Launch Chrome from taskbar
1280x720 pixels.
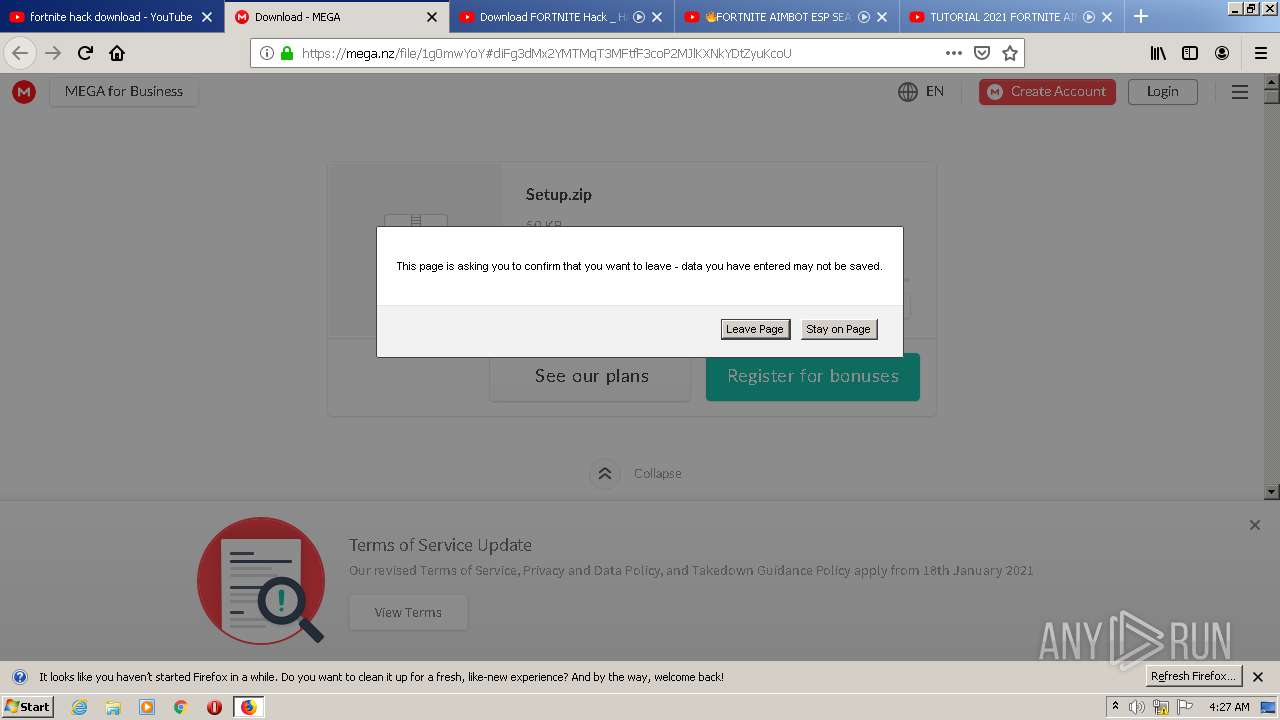click(x=180, y=707)
